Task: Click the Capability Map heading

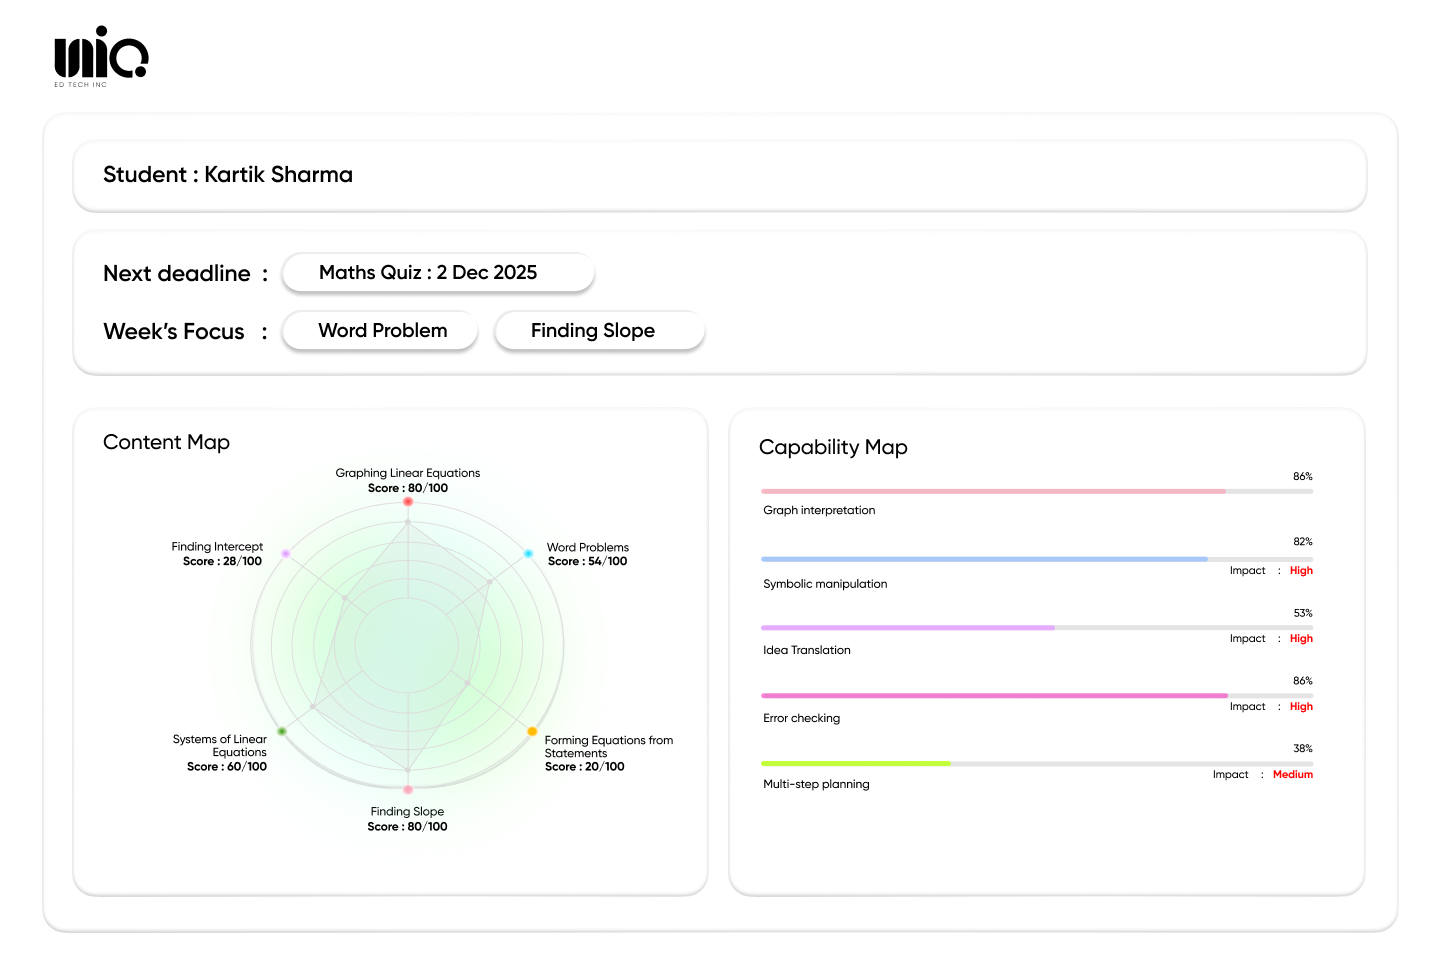Action: (x=833, y=447)
